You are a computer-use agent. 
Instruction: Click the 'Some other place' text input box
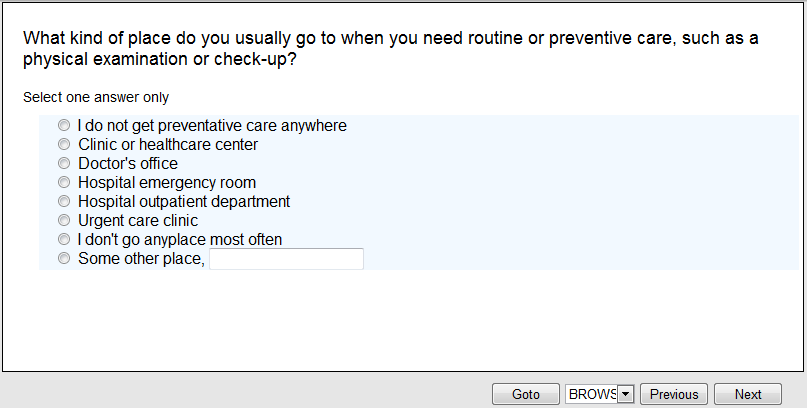[286, 260]
